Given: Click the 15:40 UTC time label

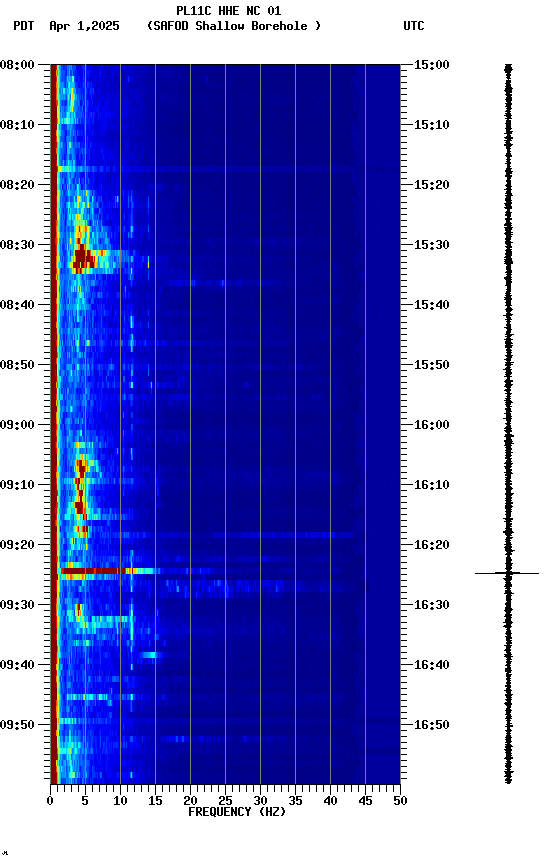Looking at the screenshot, I should tap(432, 305).
